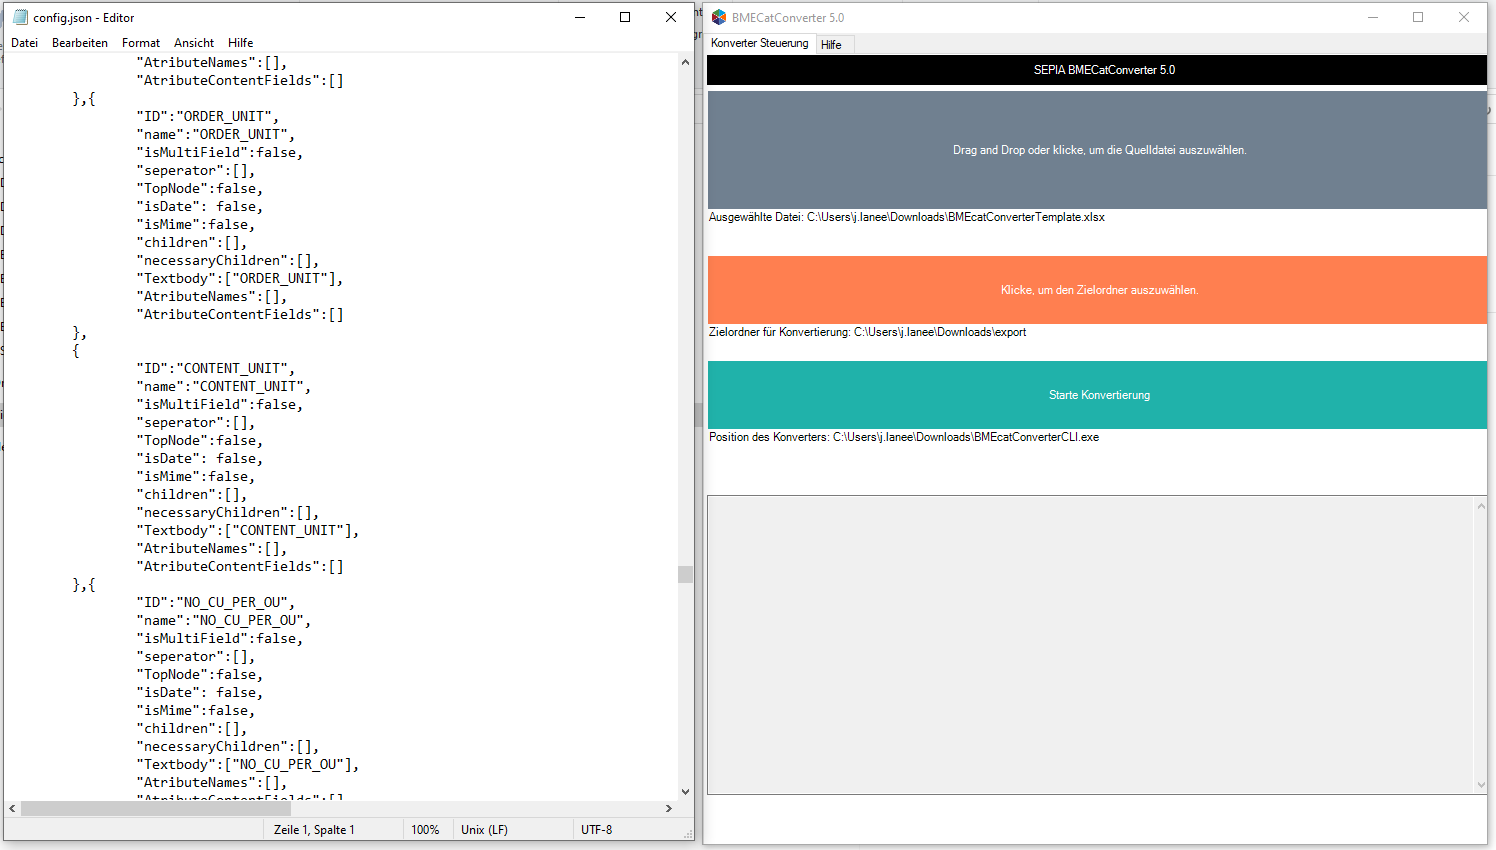Image resolution: width=1496 pixels, height=850 pixels.
Task: Open the Bearbeiten menu in Editor
Action: 80,43
